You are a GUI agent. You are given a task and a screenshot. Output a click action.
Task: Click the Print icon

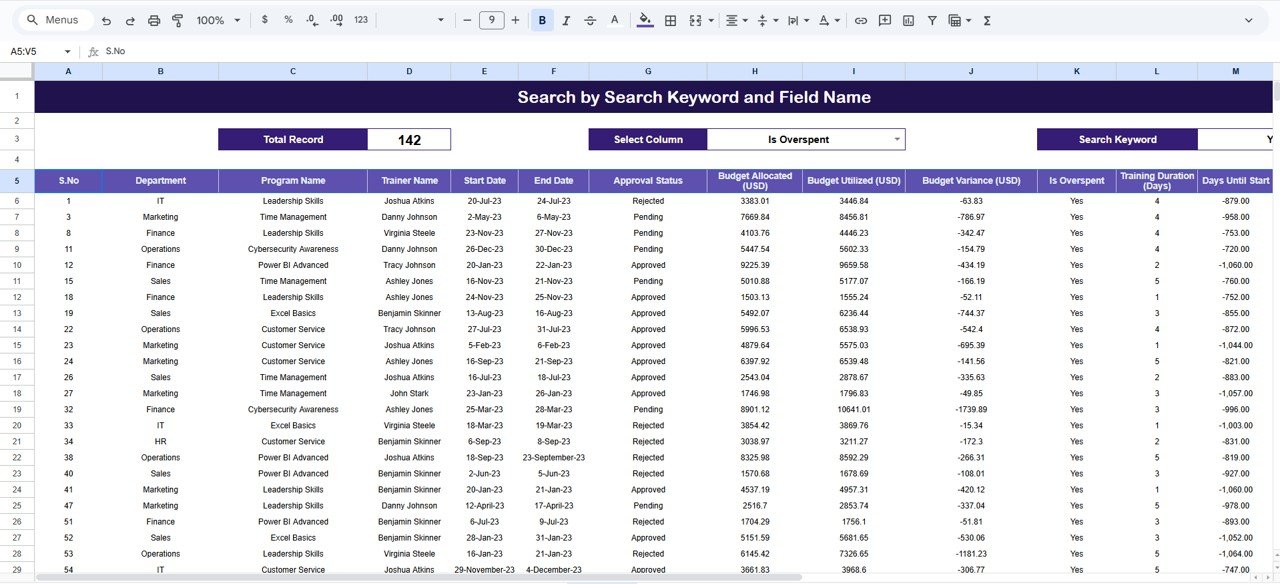[153, 19]
